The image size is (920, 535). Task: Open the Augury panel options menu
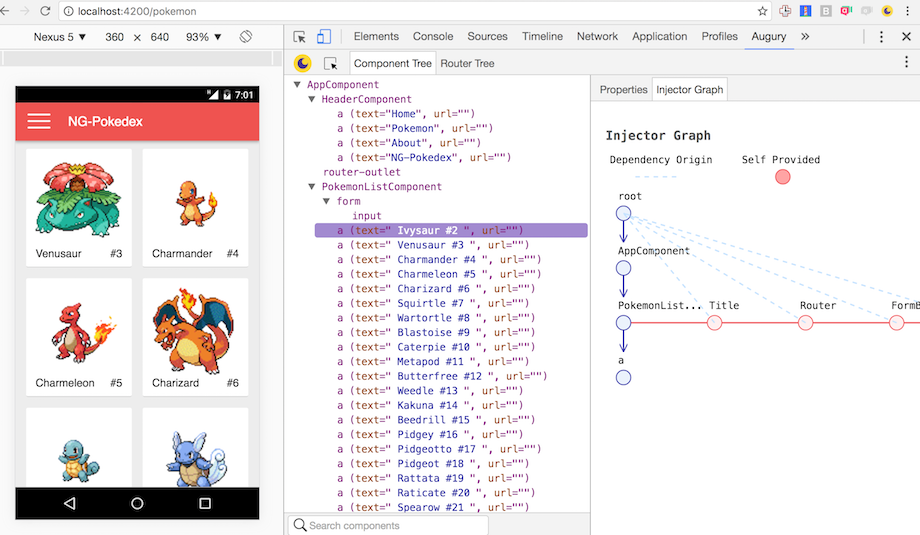pos(906,63)
